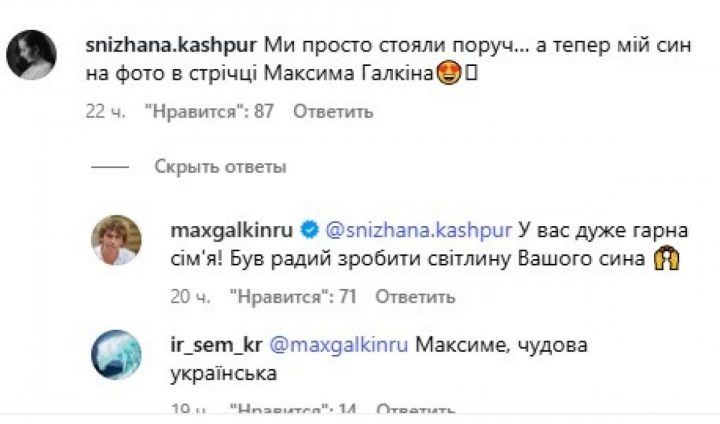Click the 22 ч. timestamp
This screenshot has height=424, width=720.
coord(106,111)
